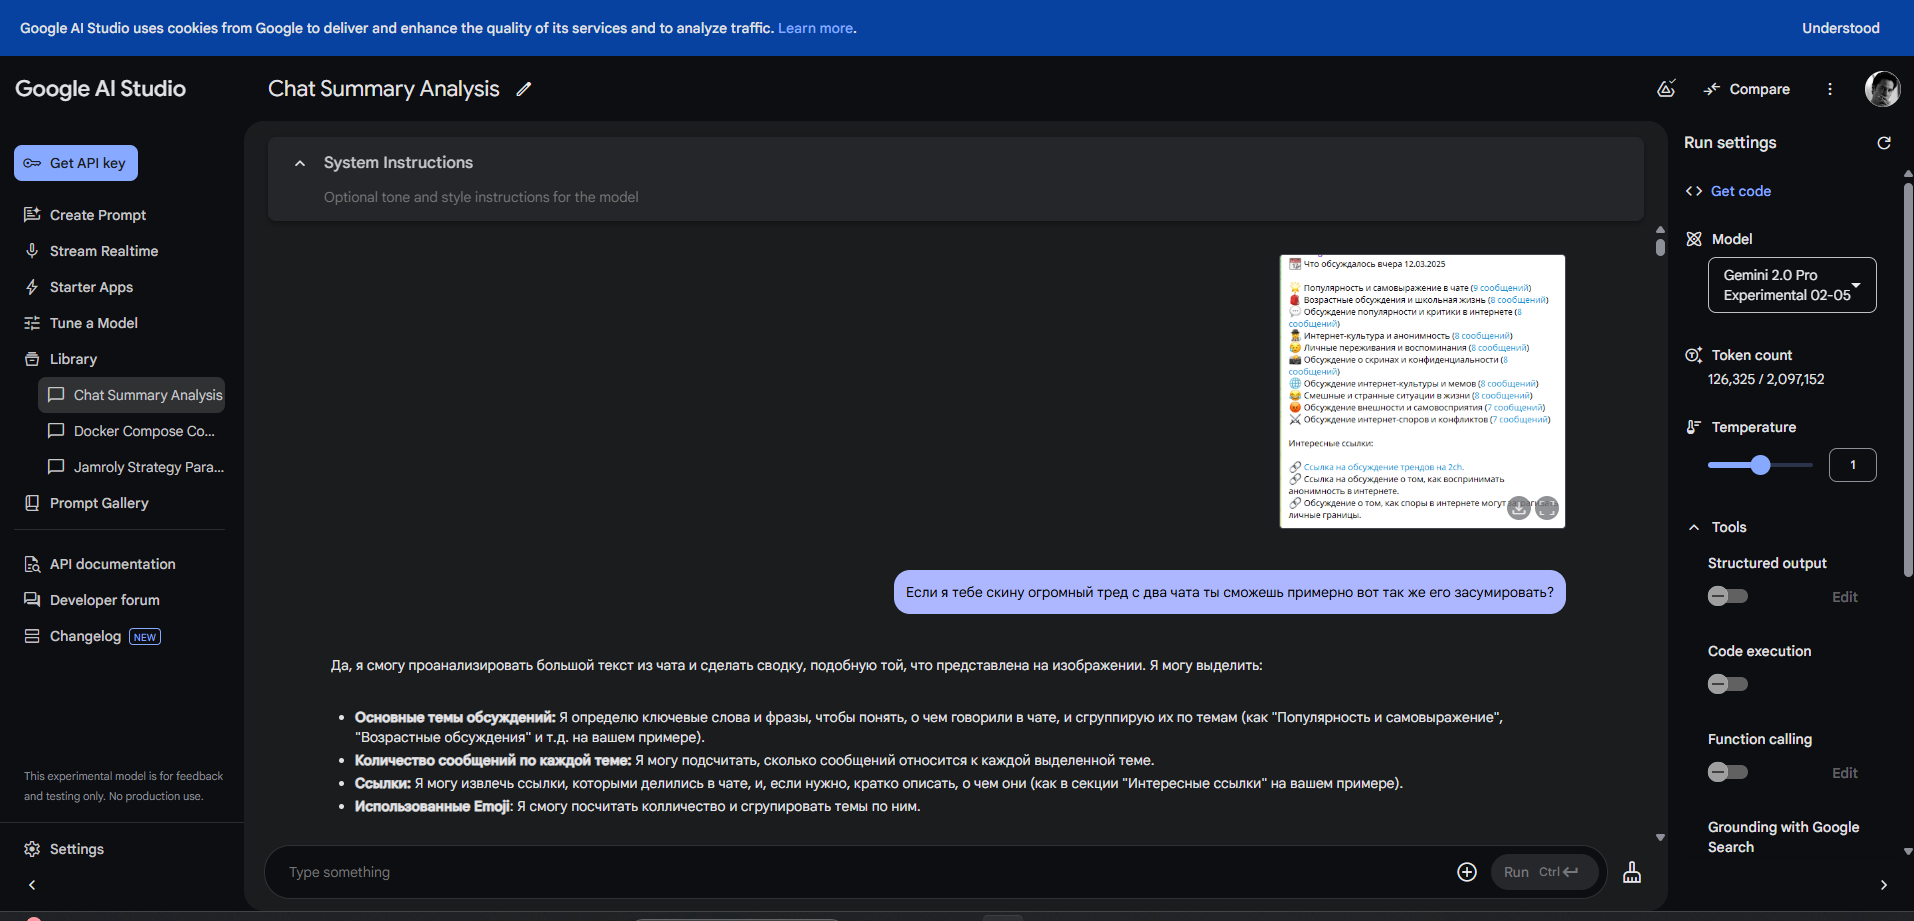The image size is (1914, 921).
Task: Select Prompt Gallery in the sidebar
Action: pyautogui.click(x=99, y=503)
